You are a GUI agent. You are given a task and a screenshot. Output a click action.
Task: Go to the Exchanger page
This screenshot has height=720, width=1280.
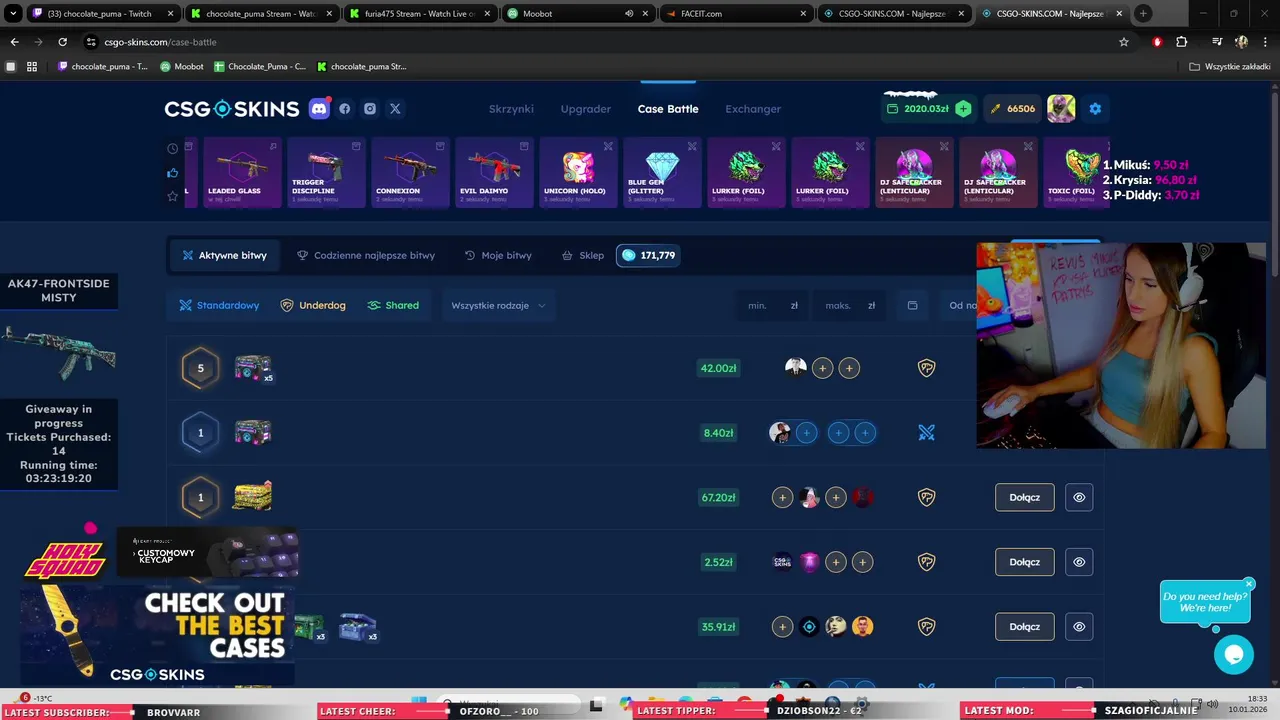point(753,109)
